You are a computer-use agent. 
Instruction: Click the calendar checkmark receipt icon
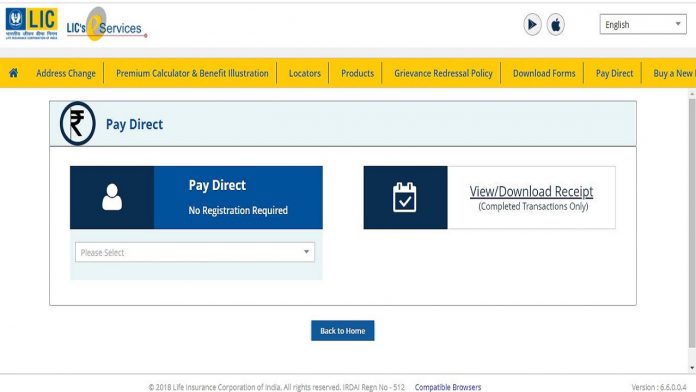(405, 197)
